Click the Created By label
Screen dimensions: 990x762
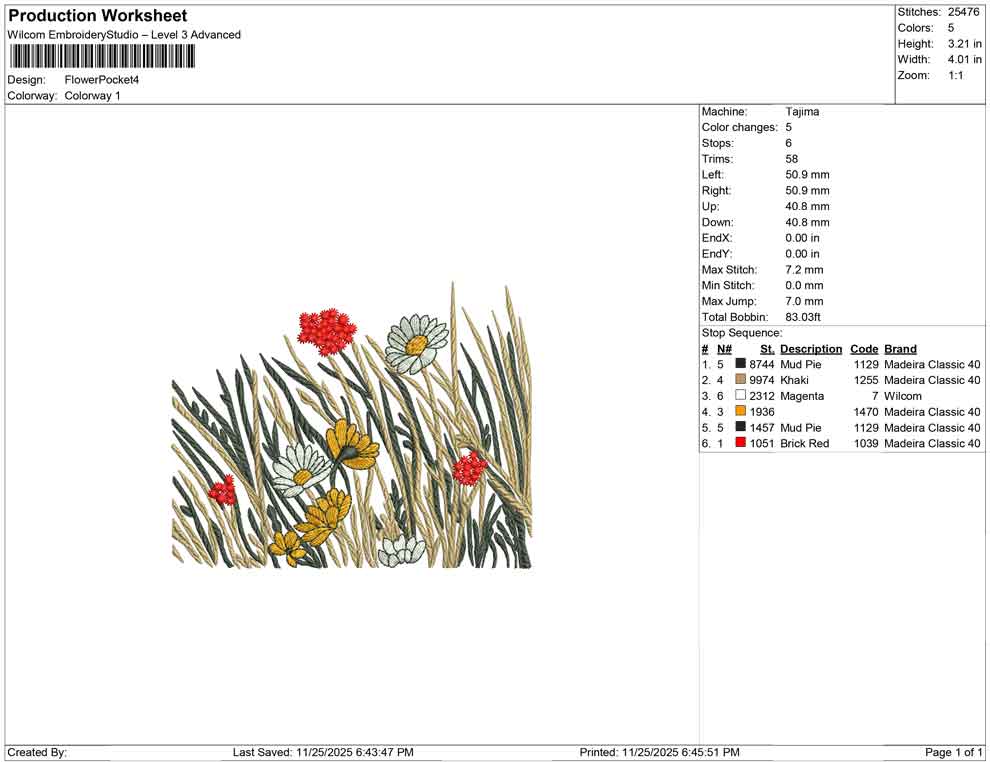click(x=37, y=752)
